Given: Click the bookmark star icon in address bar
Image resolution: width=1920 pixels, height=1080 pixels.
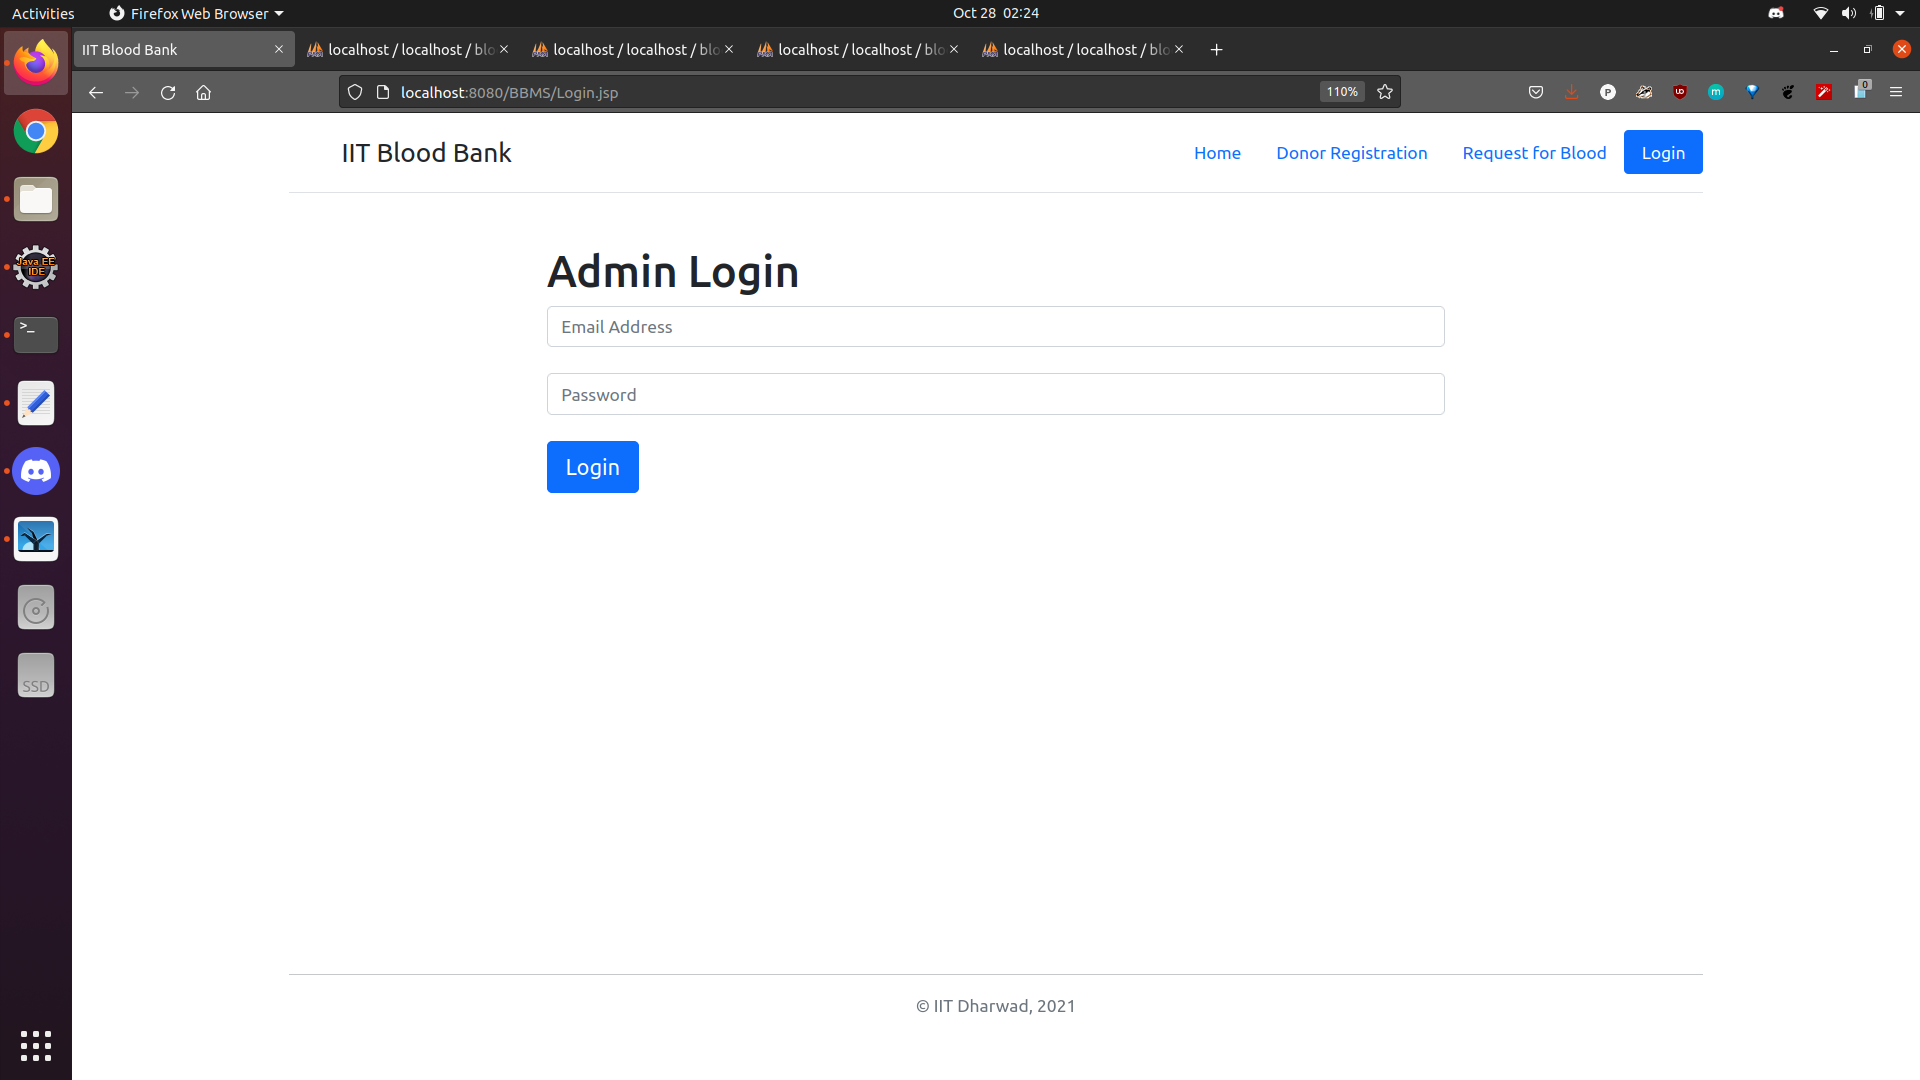Looking at the screenshot, I should pos(1385,91).
